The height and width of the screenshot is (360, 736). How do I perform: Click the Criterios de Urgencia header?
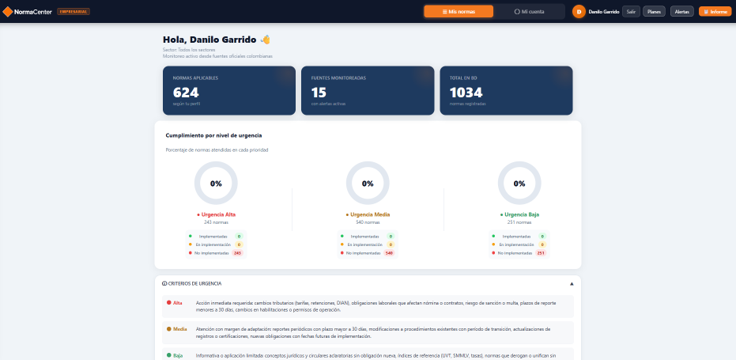[x=368, y=284]
